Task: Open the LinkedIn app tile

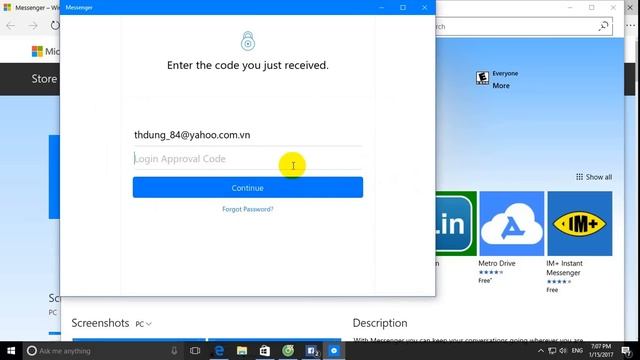Action: (456, 223)
